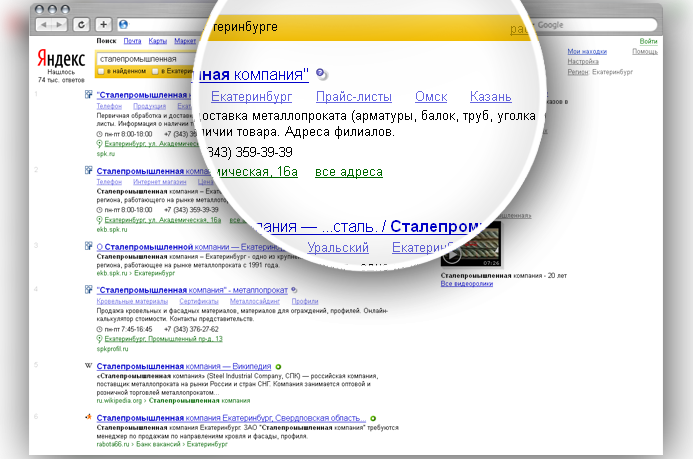Play the video with the play button

point(452,254)
